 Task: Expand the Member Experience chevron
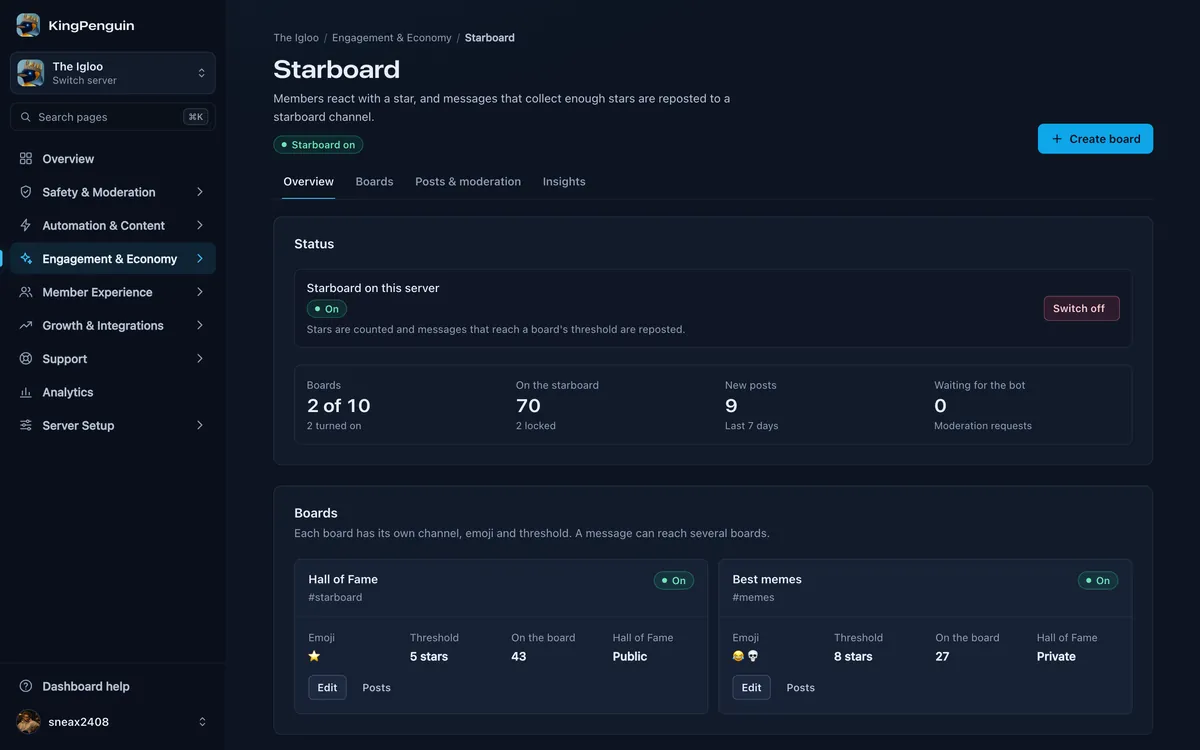point(200,292)
